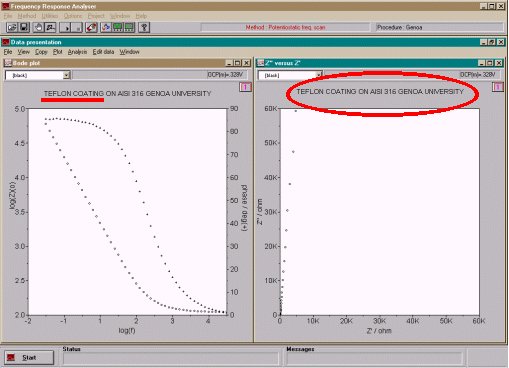The image size is (509, 368).
Task: Click the open file toolbar icon
Action: [12, 27]
